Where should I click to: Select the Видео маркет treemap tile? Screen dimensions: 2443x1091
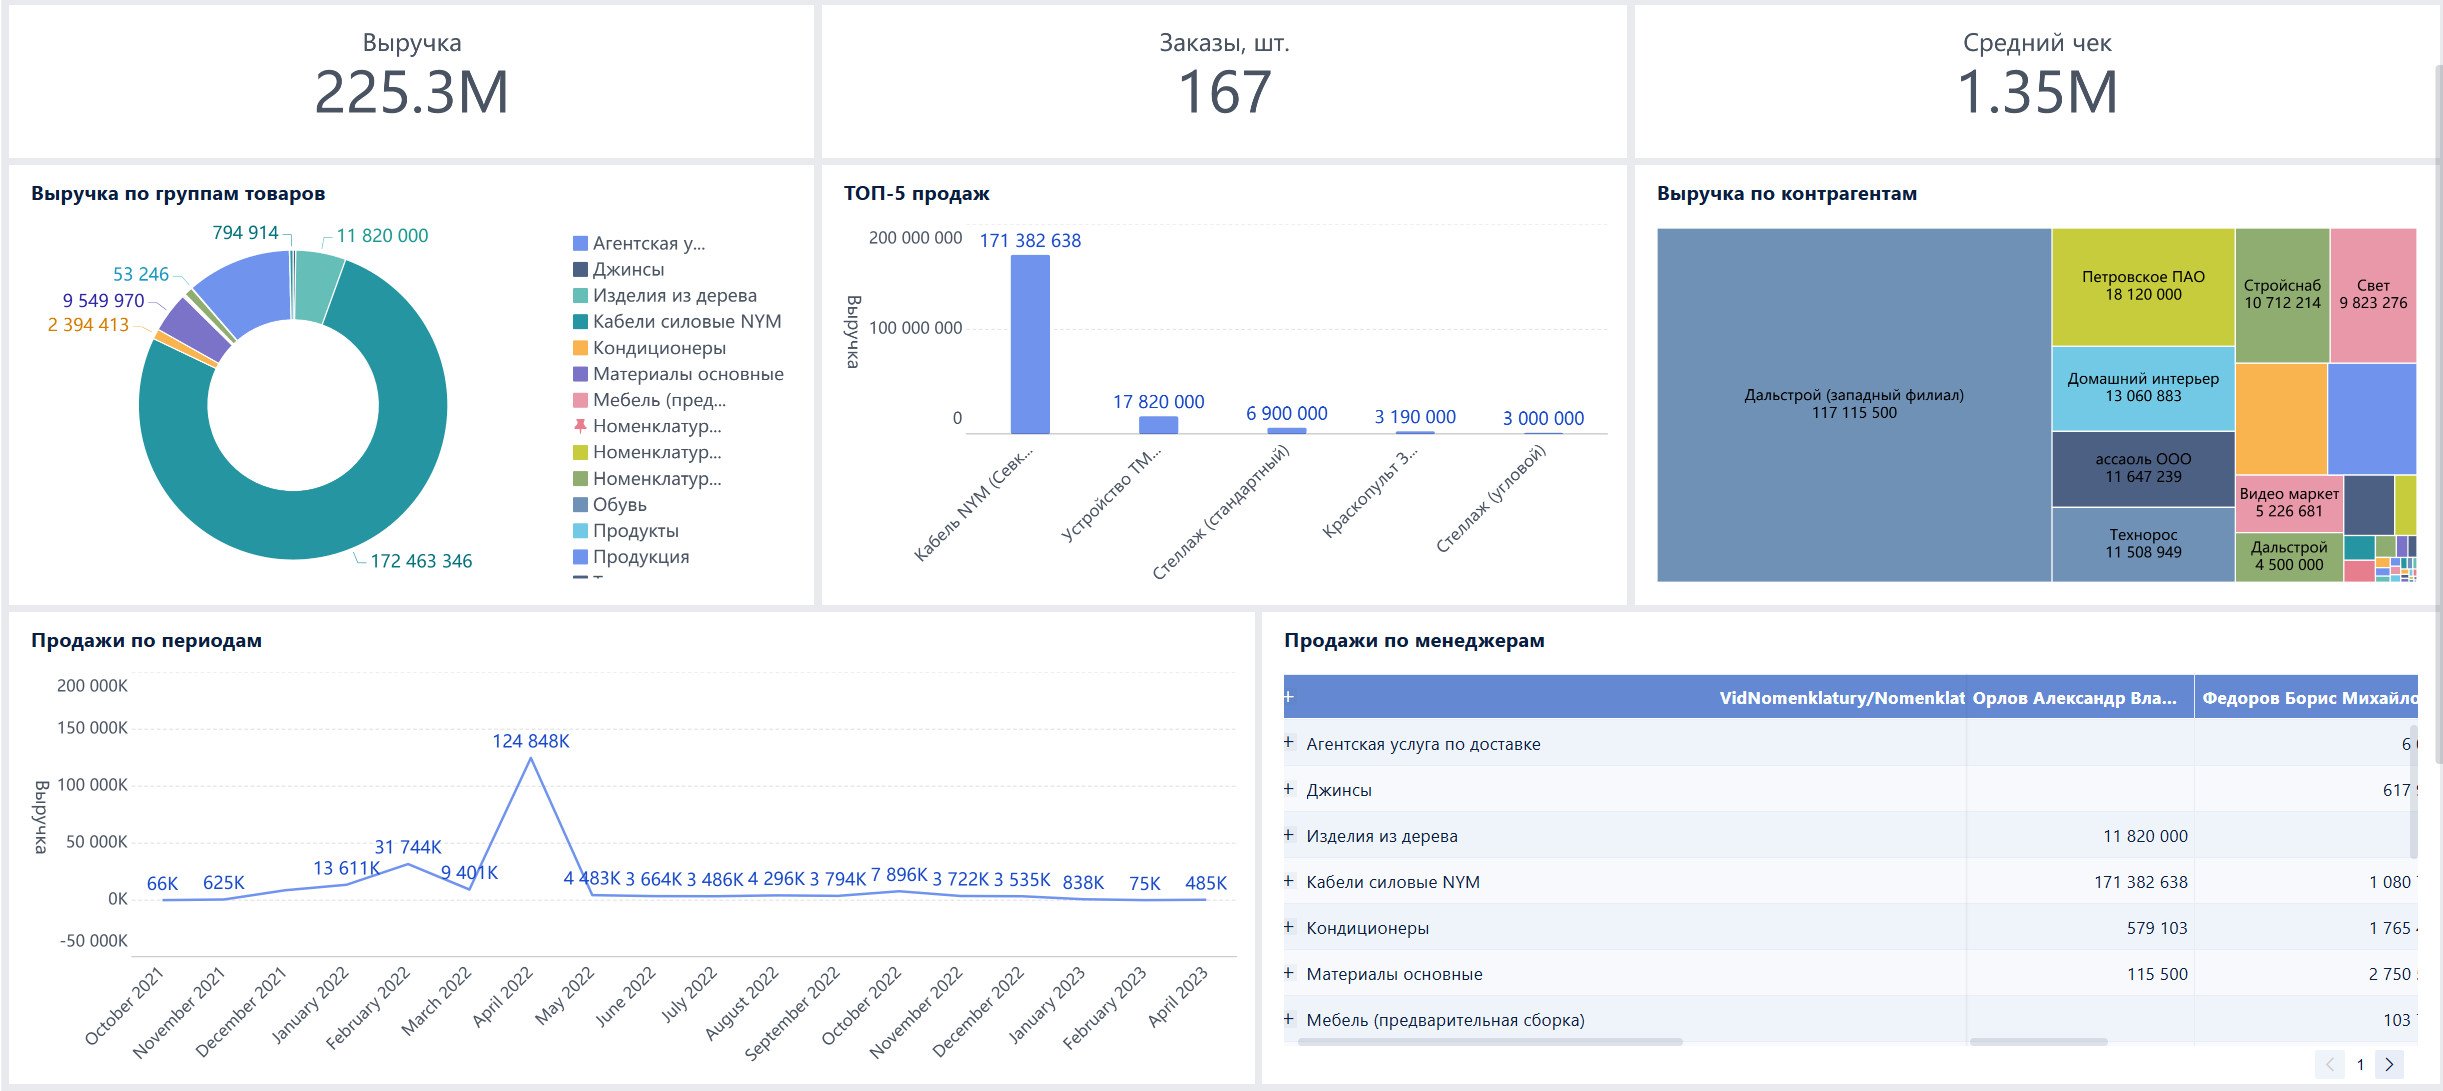tap(2289, 503)
